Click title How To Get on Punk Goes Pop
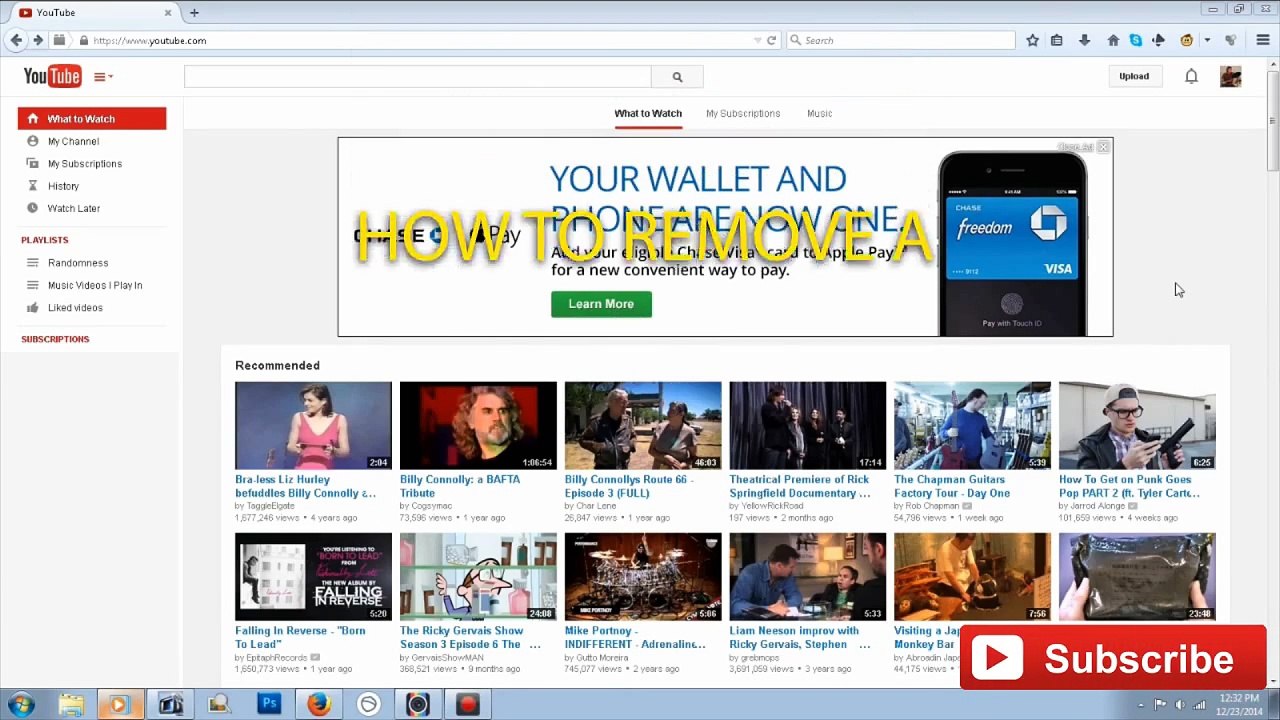1280x720 pixels. click(x=1129, y=486)
